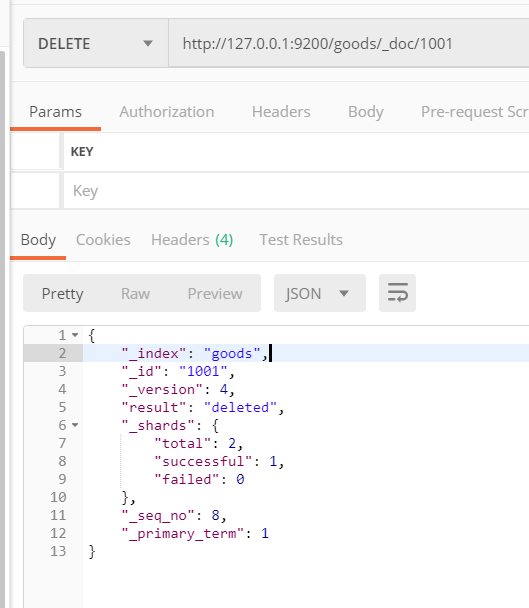Switch response view to Preview
This screenshot has height=608, width=529.
215,294
